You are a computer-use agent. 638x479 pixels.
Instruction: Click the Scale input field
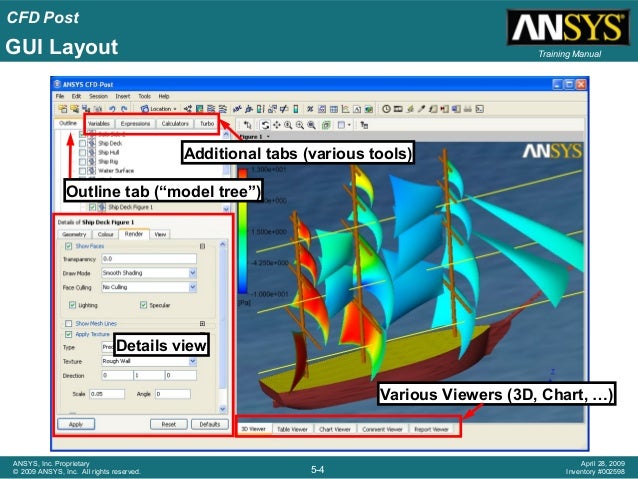coord(107,394)
